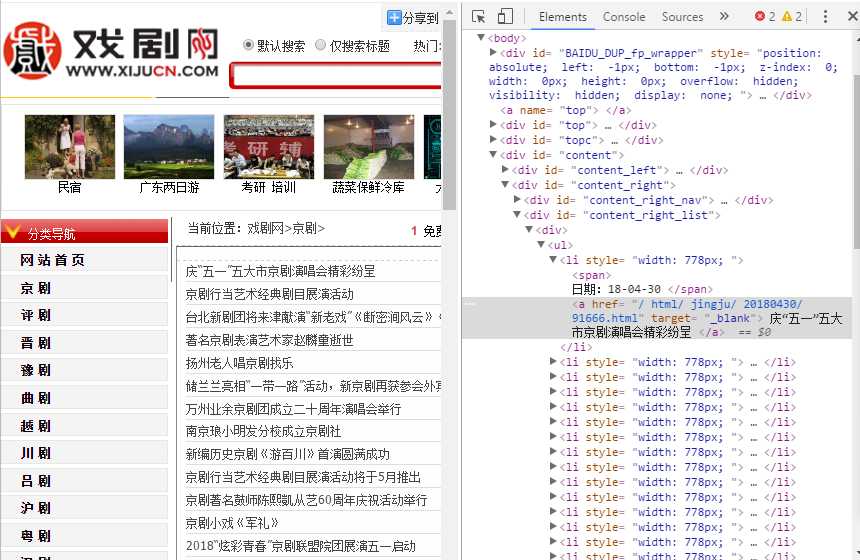Collapse the content_right_list div node
The width and height of the screenshot is (860, 560).
click(x=517, y=214)
